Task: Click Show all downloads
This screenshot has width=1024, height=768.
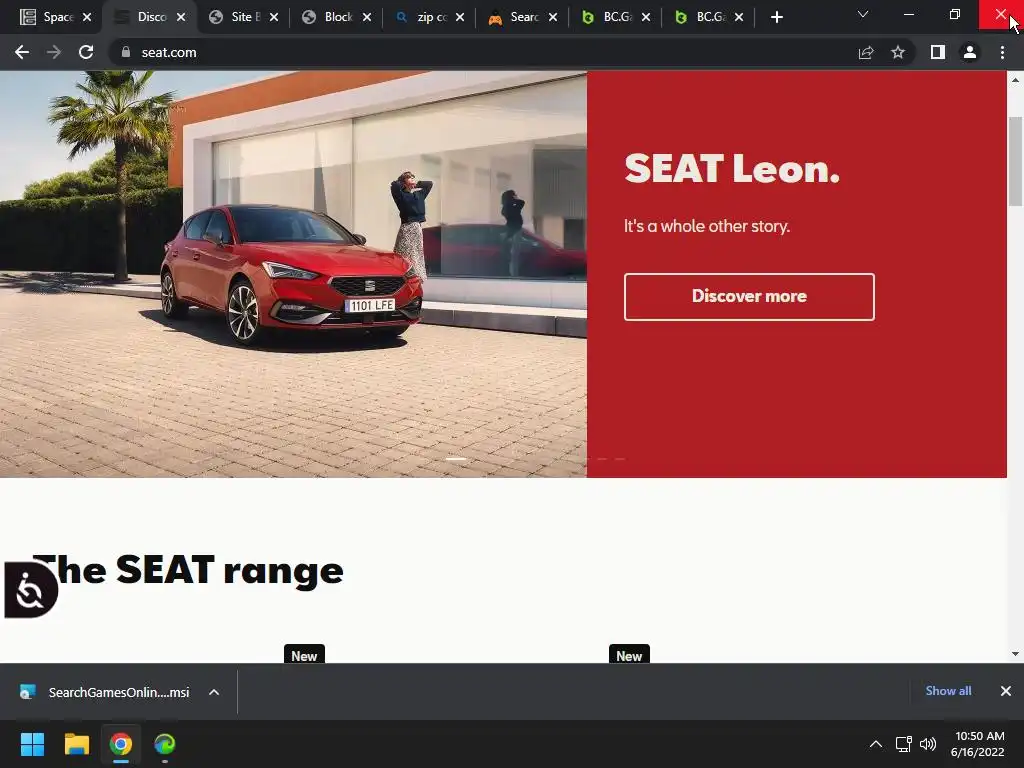Action: click(x=948, y=691)
